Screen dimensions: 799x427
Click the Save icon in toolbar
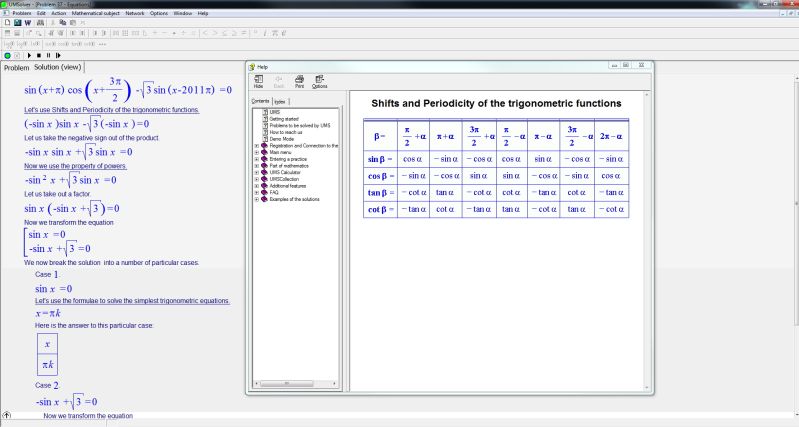point(18,23)
